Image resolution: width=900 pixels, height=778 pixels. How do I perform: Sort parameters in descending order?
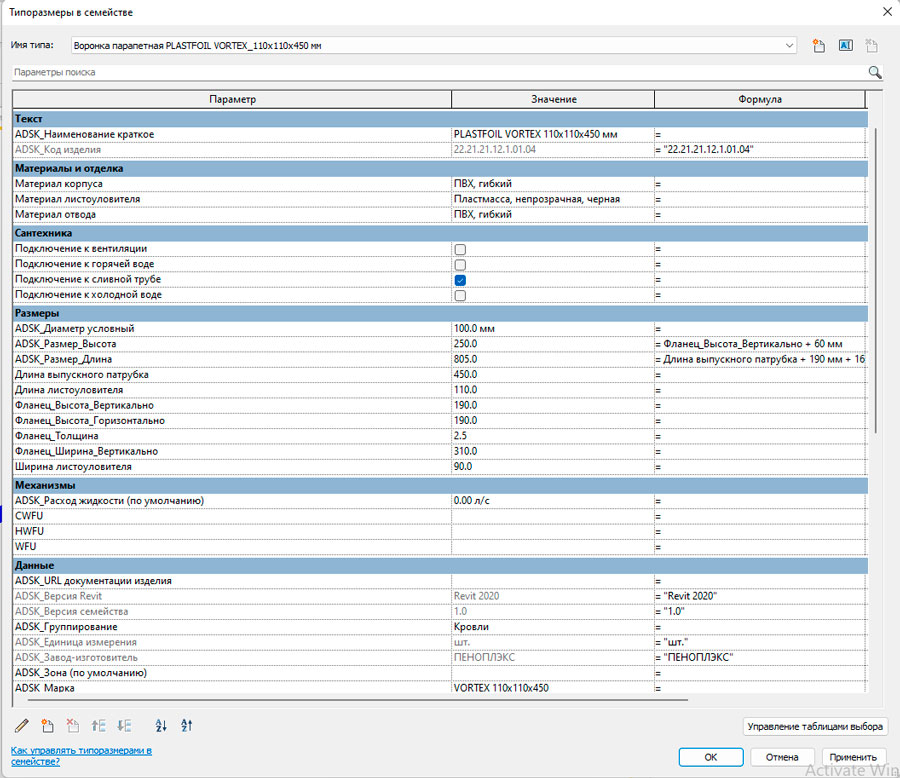[x=187, y=726]
